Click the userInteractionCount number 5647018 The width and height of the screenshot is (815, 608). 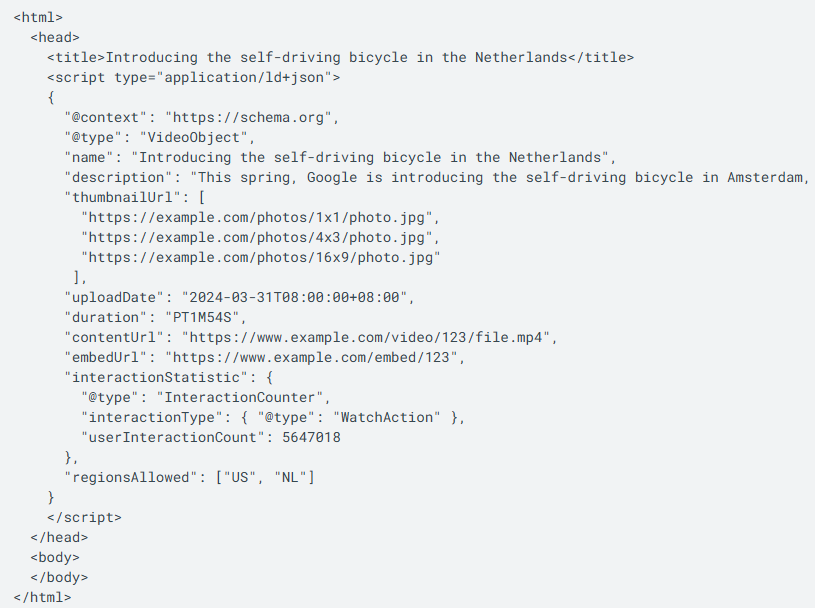(313, 437)
